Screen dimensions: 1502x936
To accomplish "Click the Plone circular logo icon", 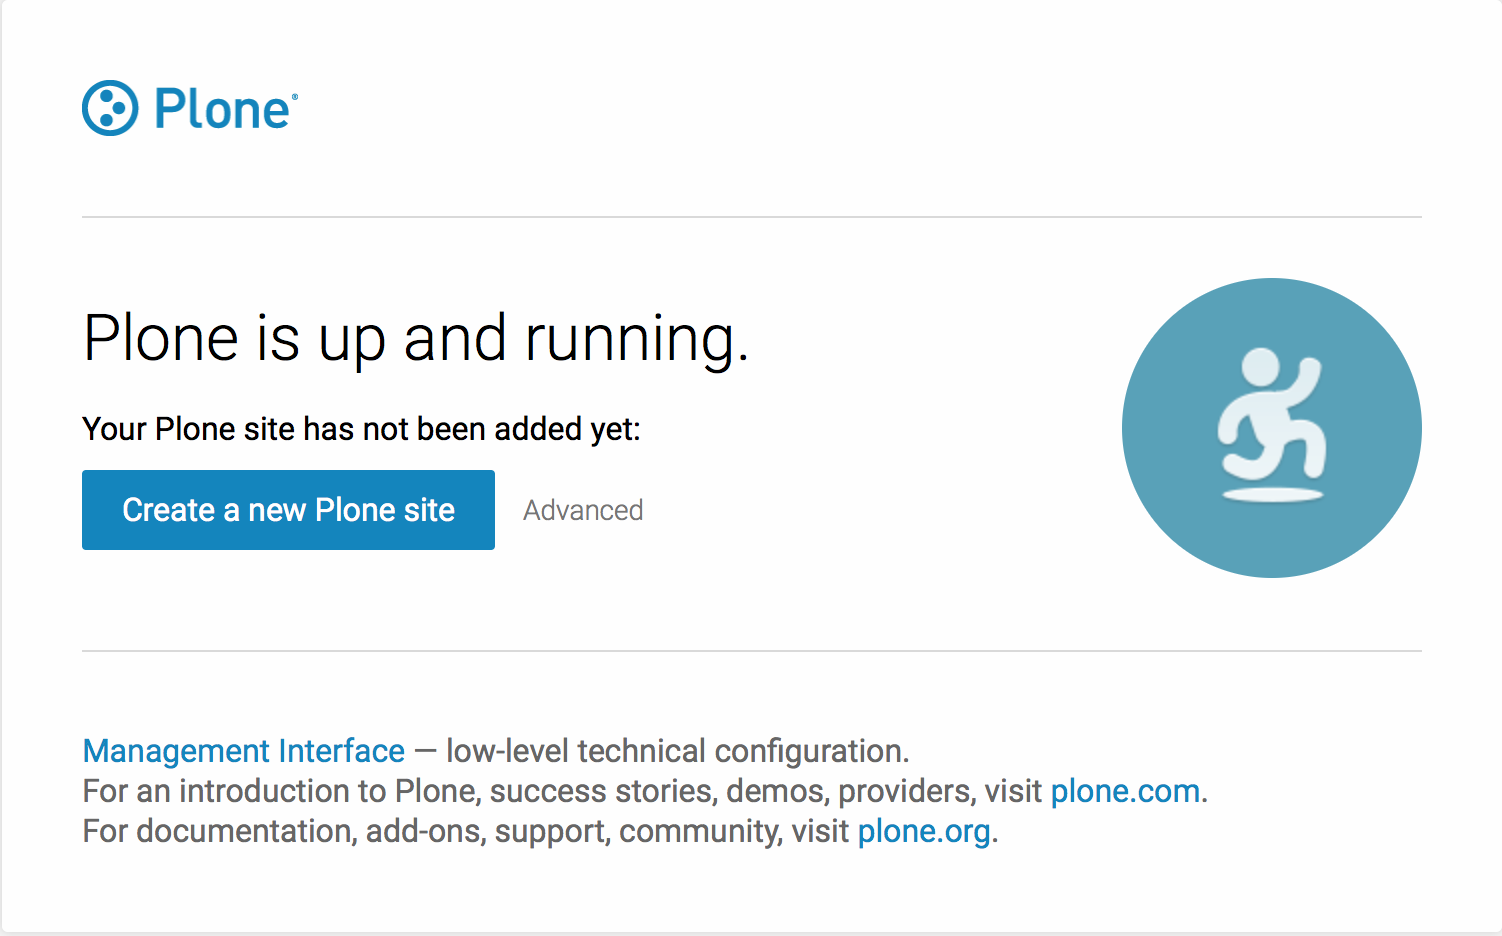I will pos(110,108).
